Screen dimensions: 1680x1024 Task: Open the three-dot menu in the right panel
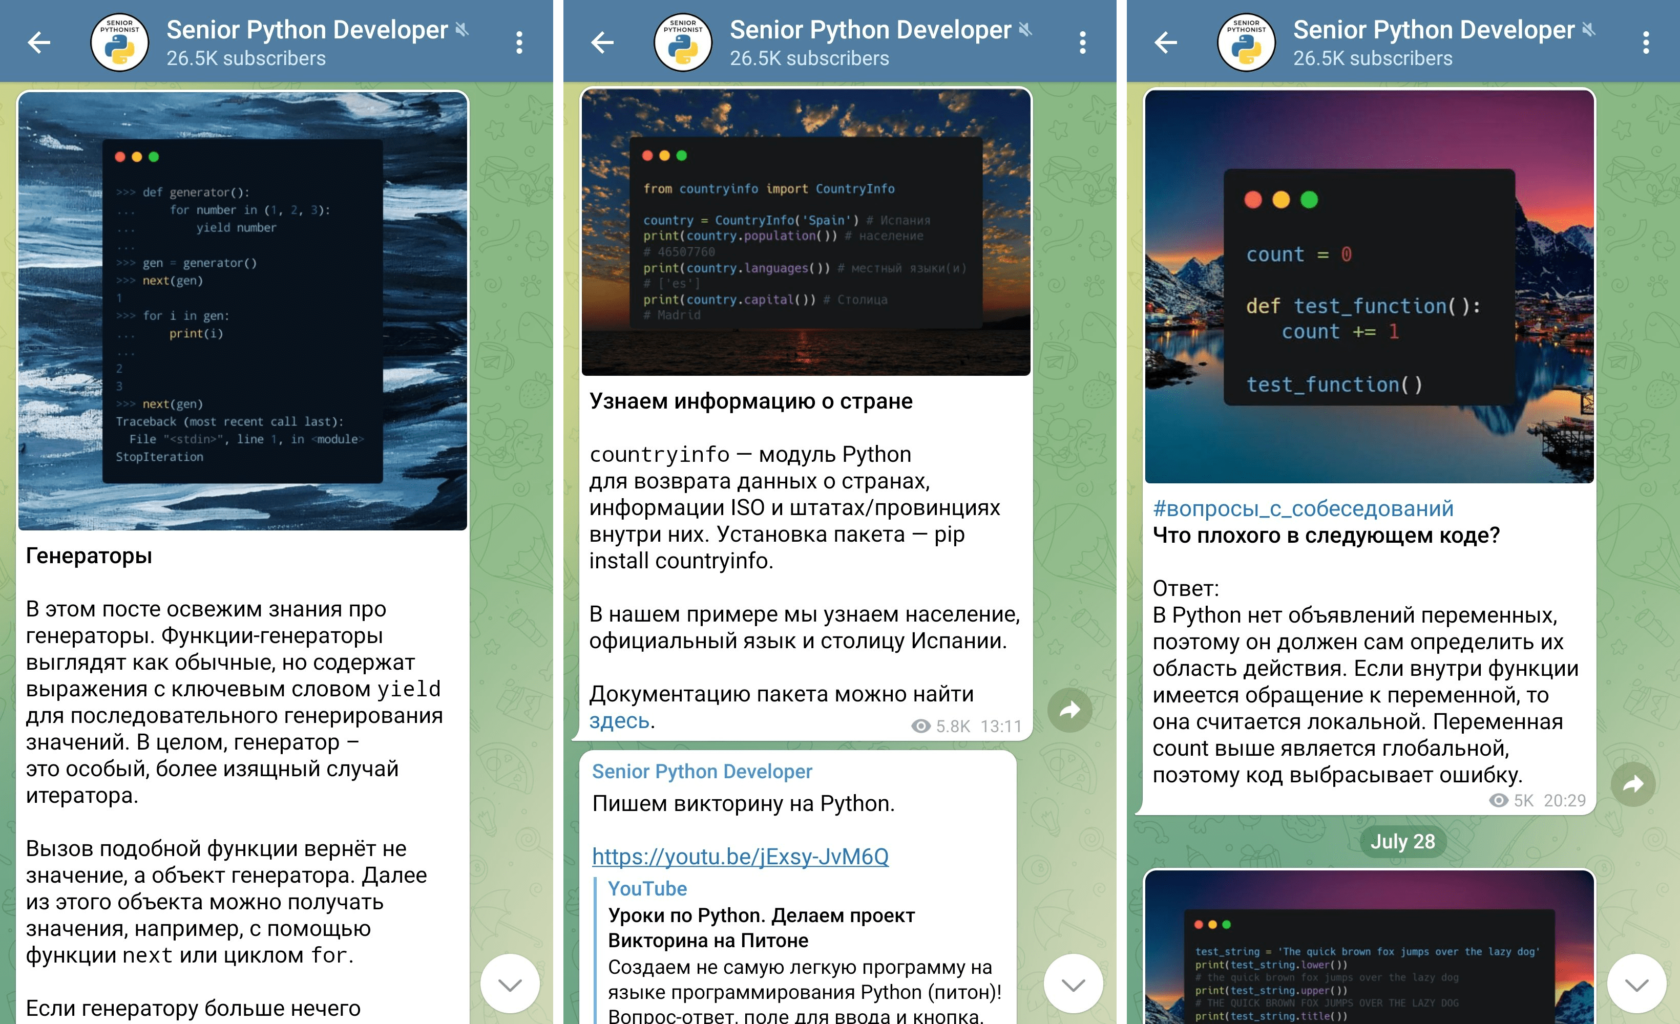[1646, 41]
